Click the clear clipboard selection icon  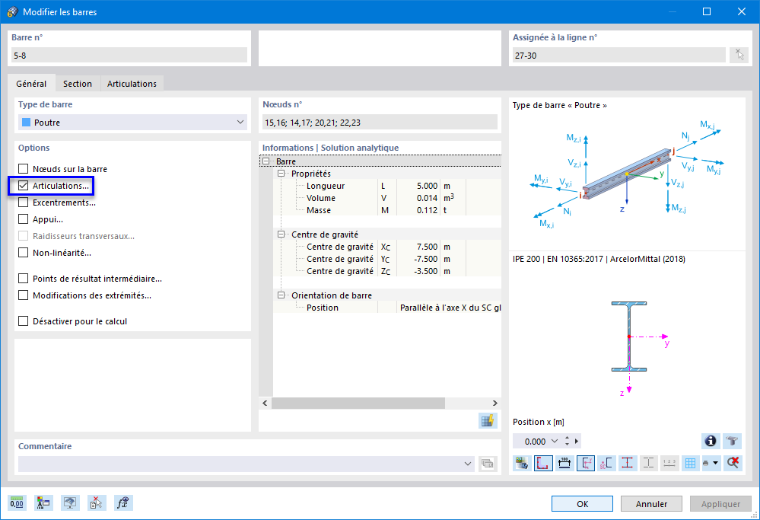96,503
